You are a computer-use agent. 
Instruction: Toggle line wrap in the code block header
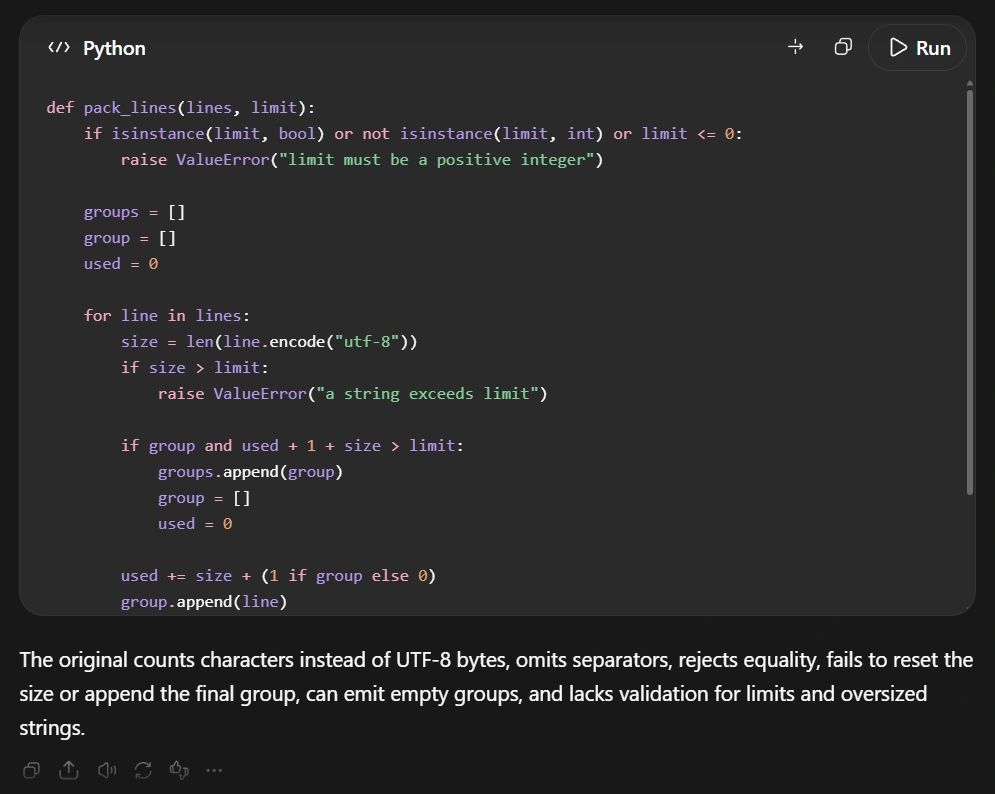tap(795, 47)
